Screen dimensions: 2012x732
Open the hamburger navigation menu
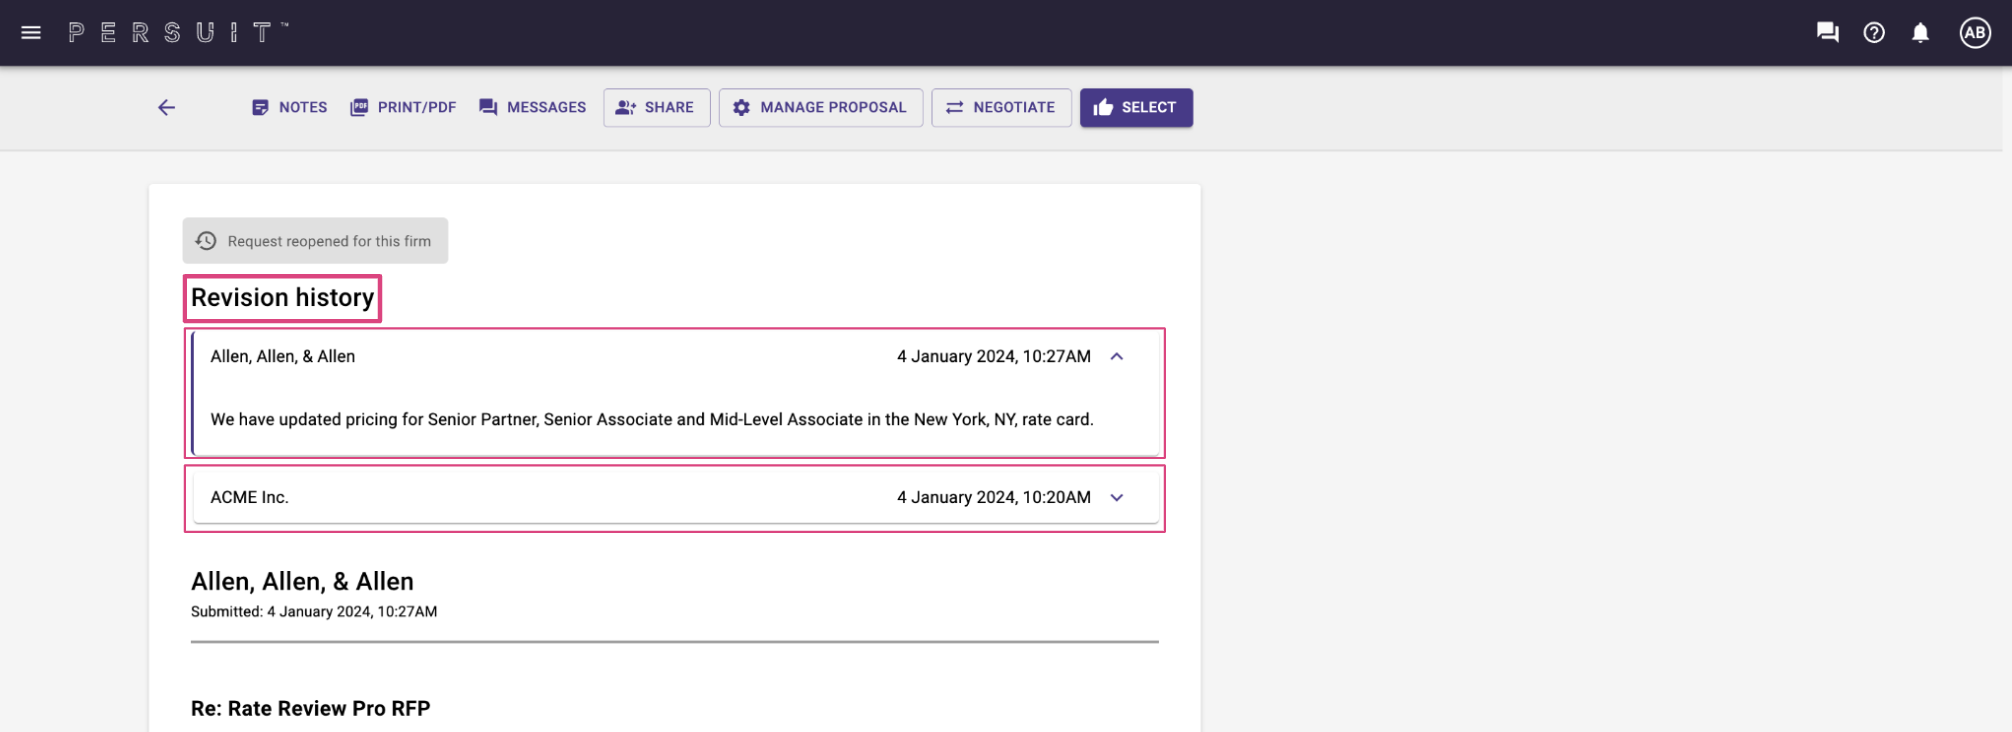click(x=31, y=33)
